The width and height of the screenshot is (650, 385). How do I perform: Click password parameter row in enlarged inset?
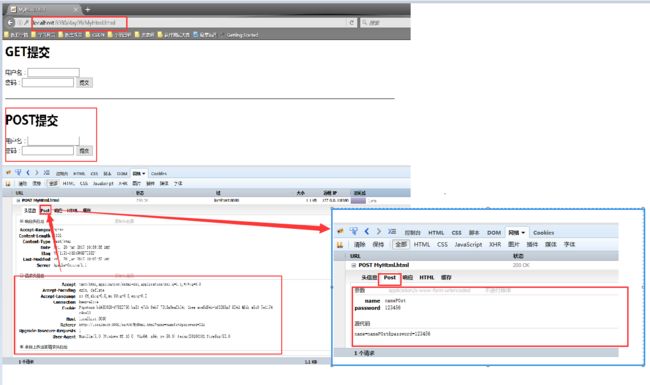coord(377,308)
